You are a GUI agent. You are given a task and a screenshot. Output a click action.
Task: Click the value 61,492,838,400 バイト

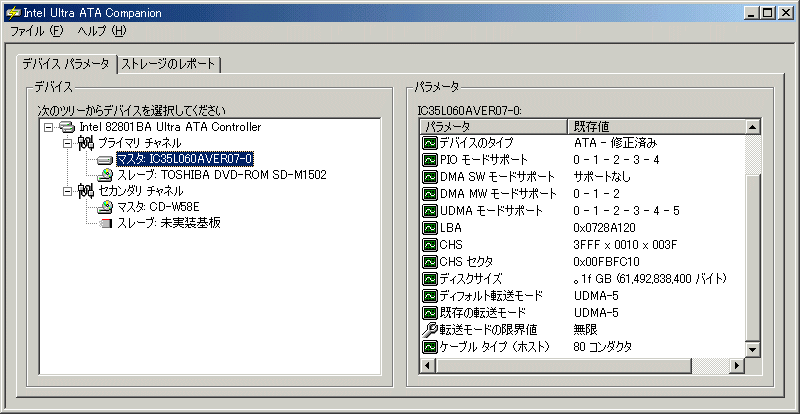point(671,279)
